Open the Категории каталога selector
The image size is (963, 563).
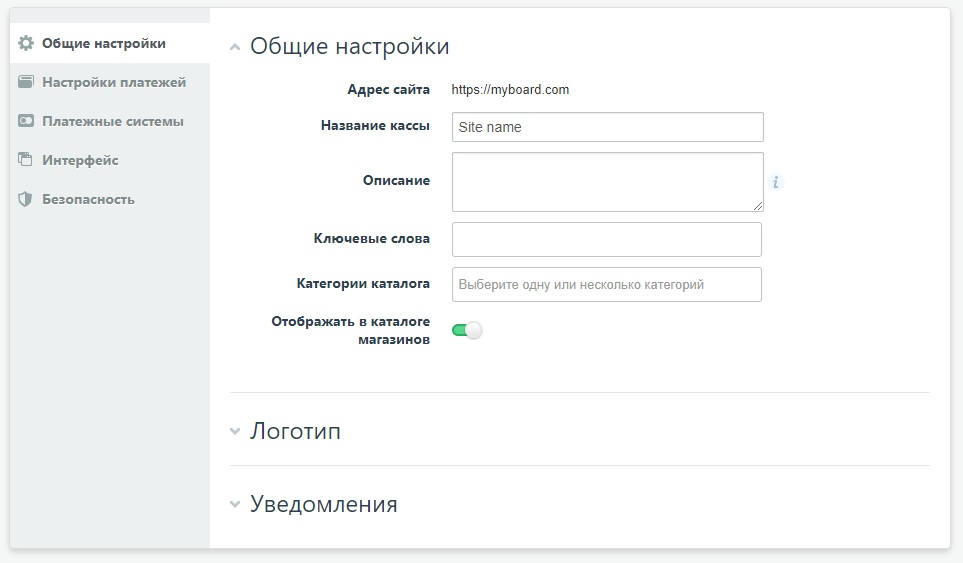[606, 284]
